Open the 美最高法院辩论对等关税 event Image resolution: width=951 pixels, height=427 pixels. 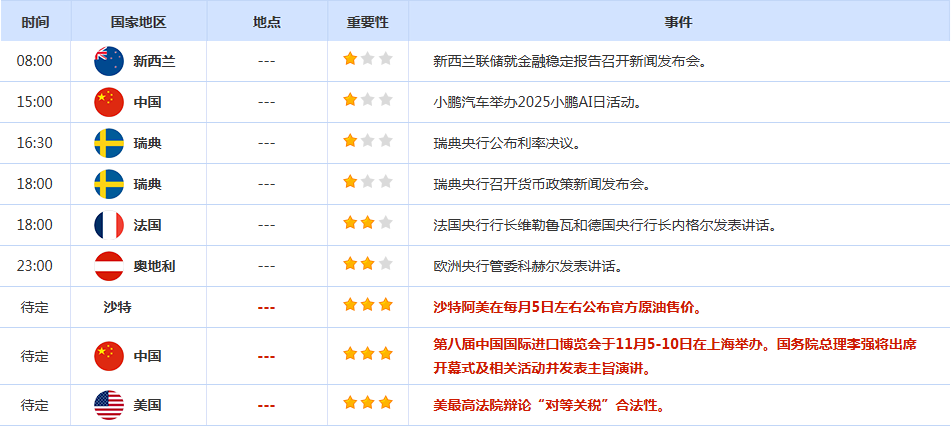pos(549,405)
